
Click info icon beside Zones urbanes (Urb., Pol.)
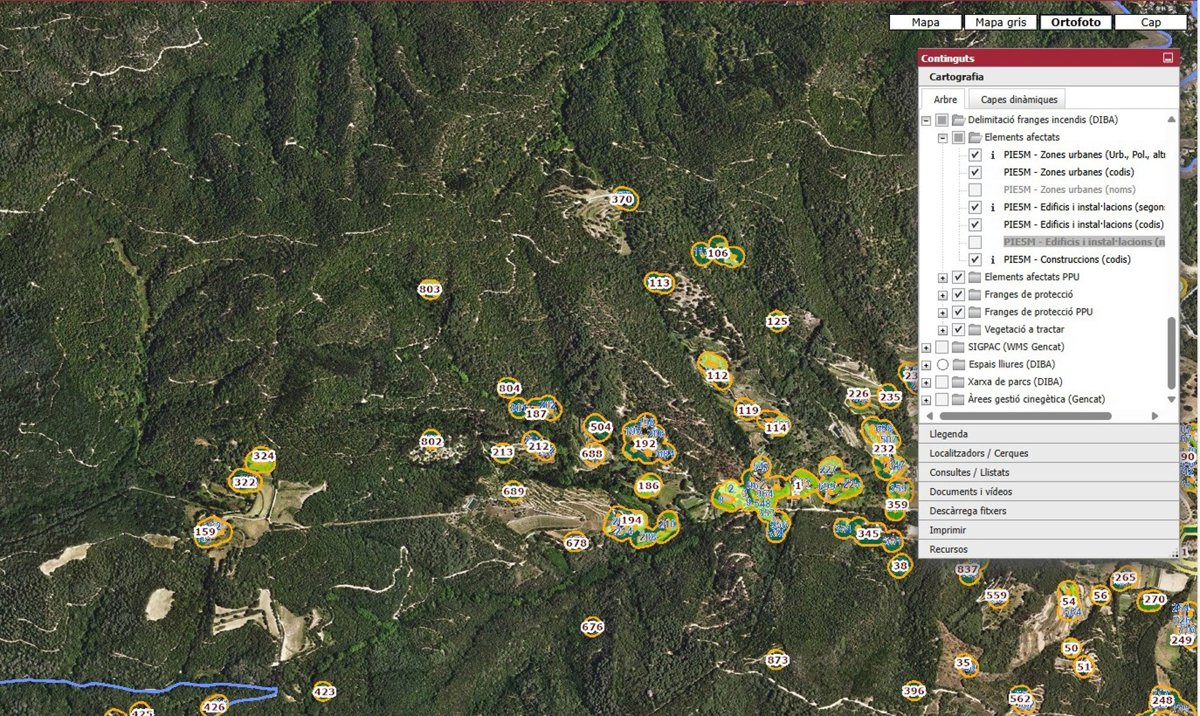pyautogui.click(x=992, y=155)
